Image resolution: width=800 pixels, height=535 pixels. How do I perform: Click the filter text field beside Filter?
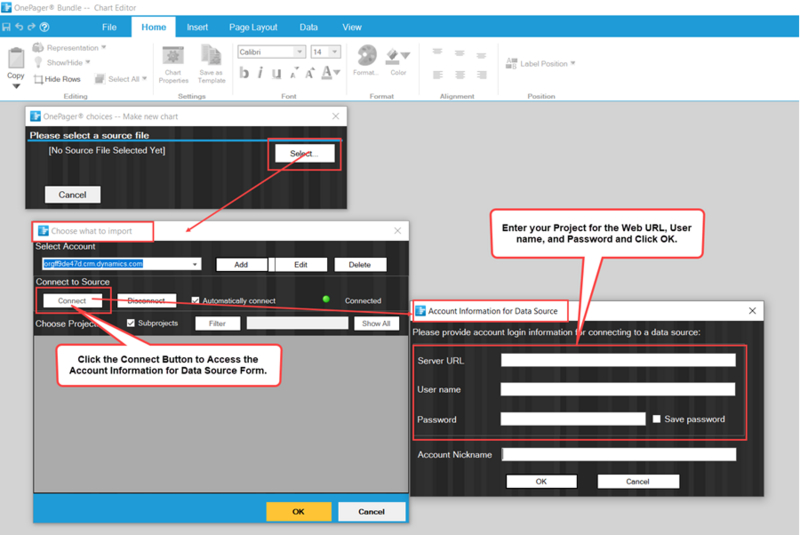coord(297,323)
